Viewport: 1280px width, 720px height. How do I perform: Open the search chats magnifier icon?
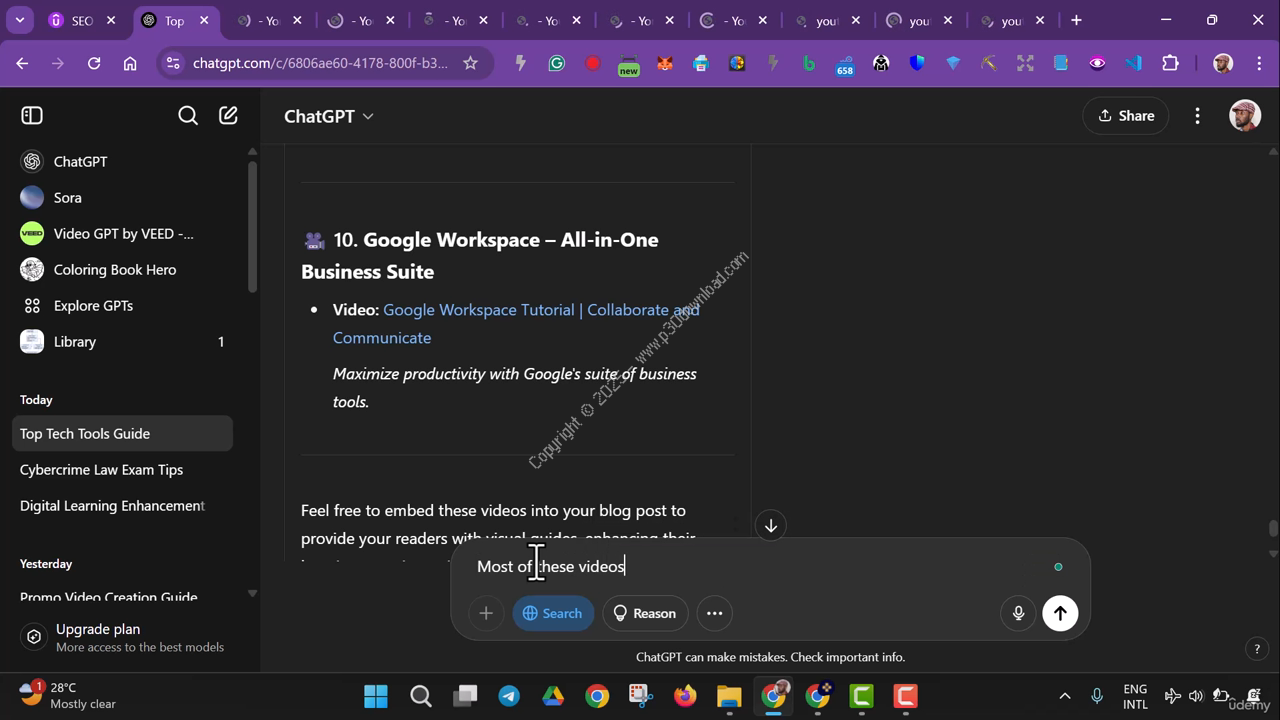tap(187, 116)
